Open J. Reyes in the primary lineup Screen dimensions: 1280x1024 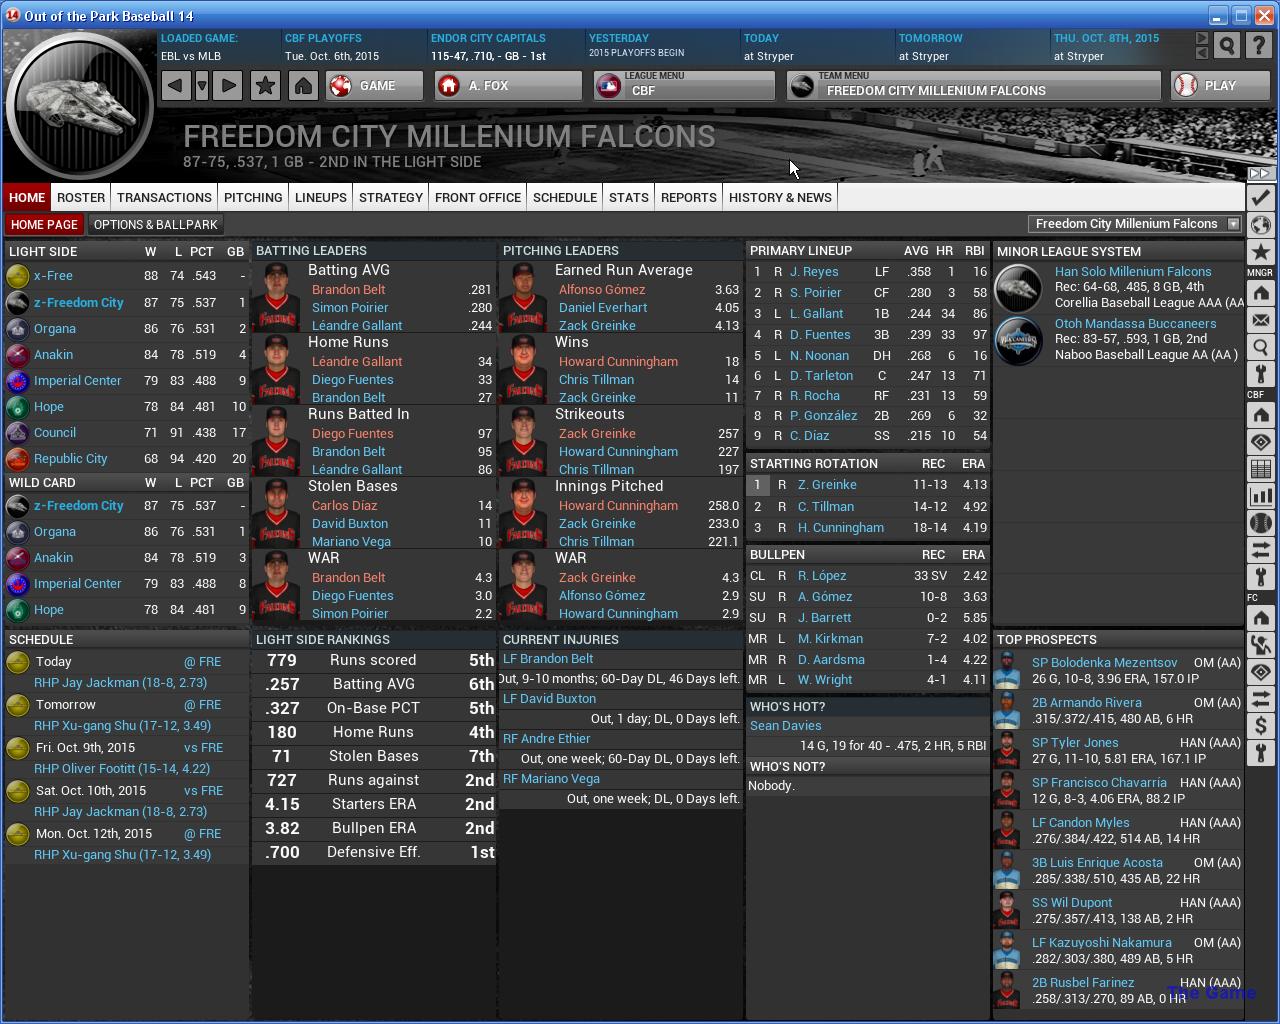(x=814, y=272)
